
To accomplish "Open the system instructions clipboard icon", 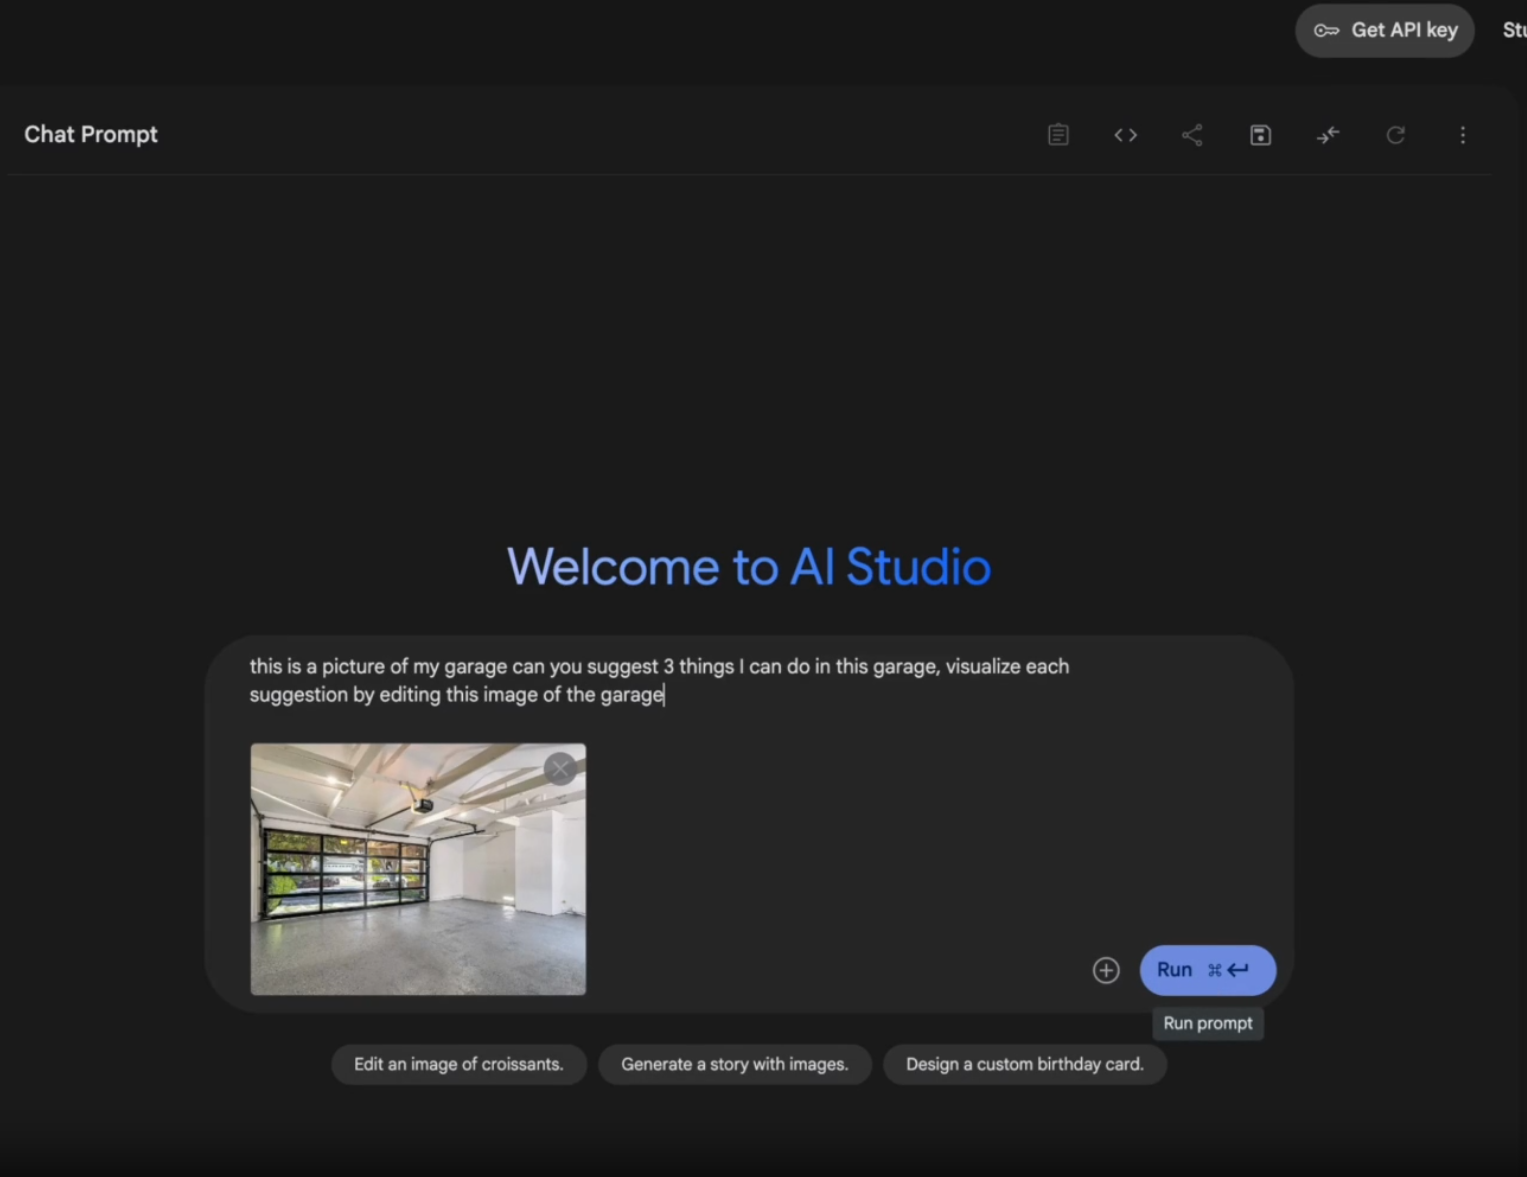I will (x=1058, y=135).
